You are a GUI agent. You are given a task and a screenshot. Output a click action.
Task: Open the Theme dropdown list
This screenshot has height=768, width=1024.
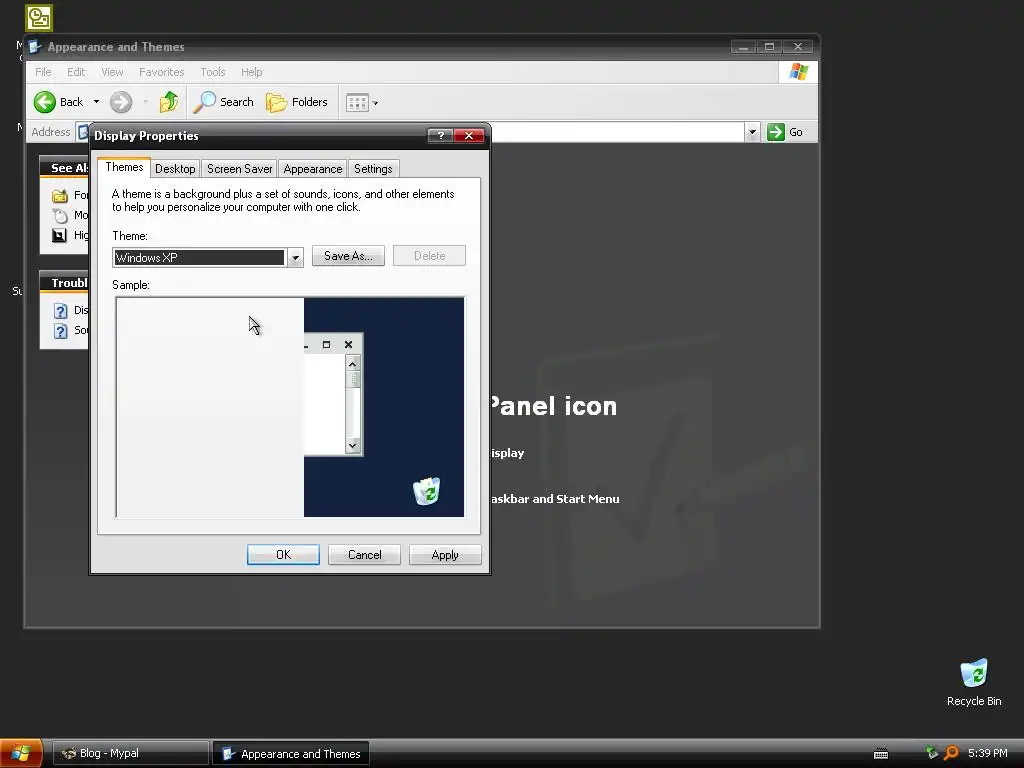click(295, 258)
